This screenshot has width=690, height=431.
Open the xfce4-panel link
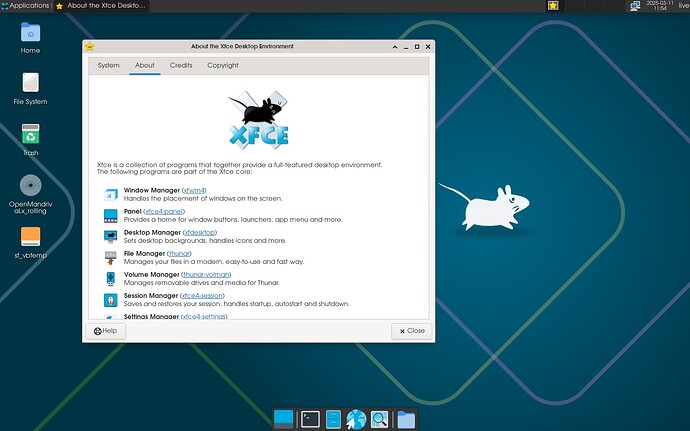[x=164, y=211]
